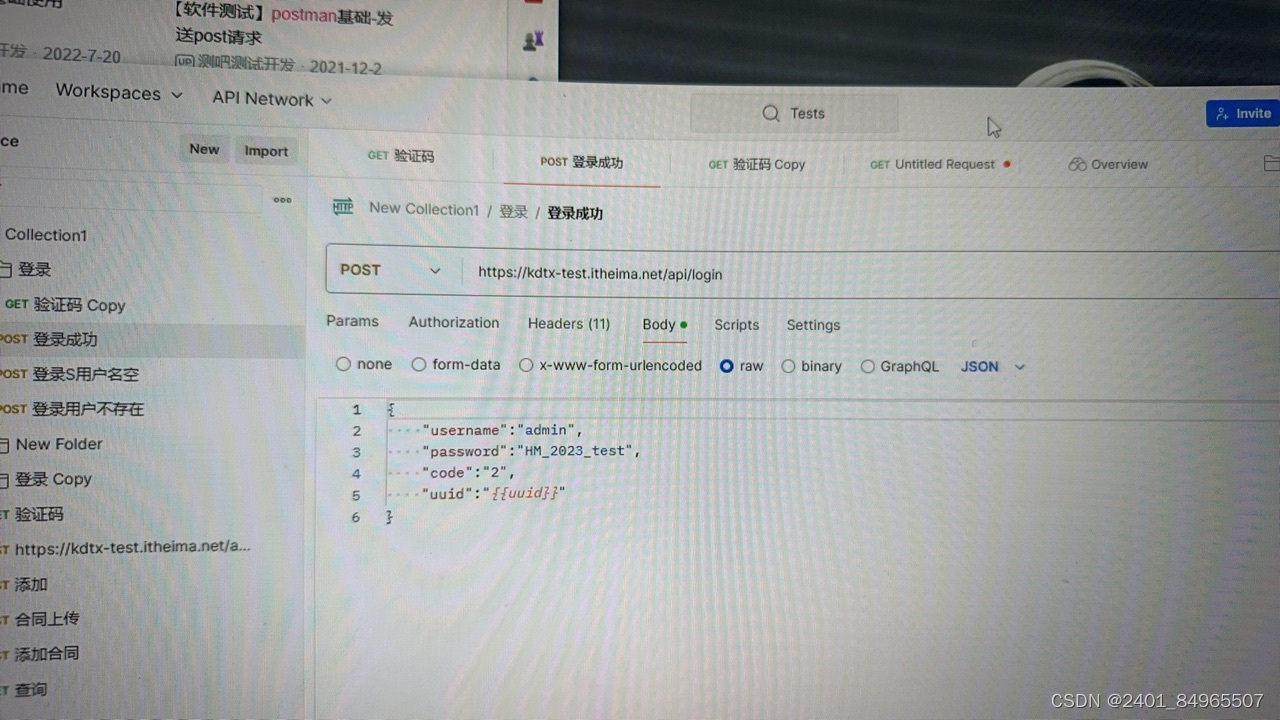
Task: Select x-www-form-urlencoded body type
Action: [526, 366]
